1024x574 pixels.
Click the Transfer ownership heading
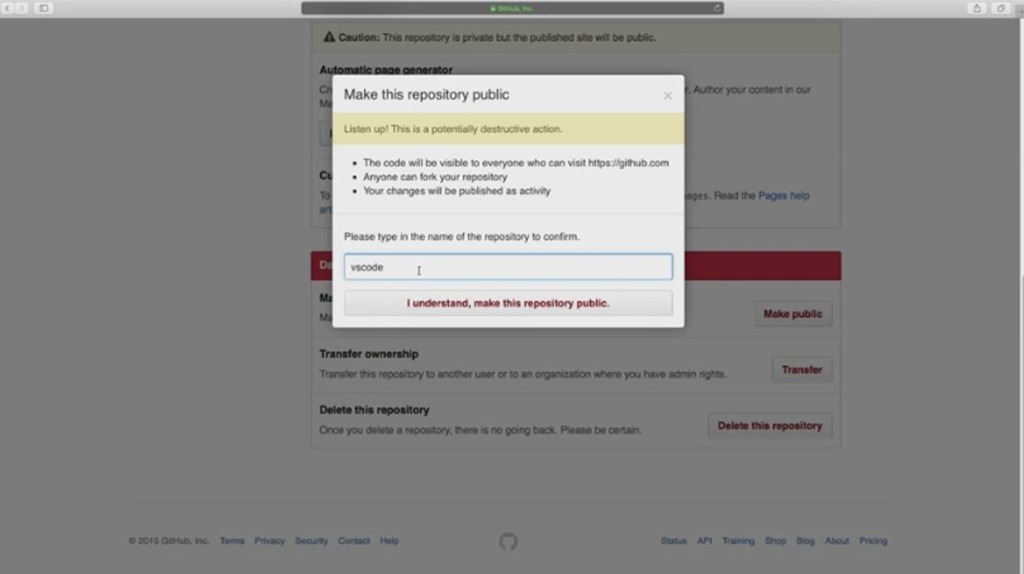click(x=369, y=354)
